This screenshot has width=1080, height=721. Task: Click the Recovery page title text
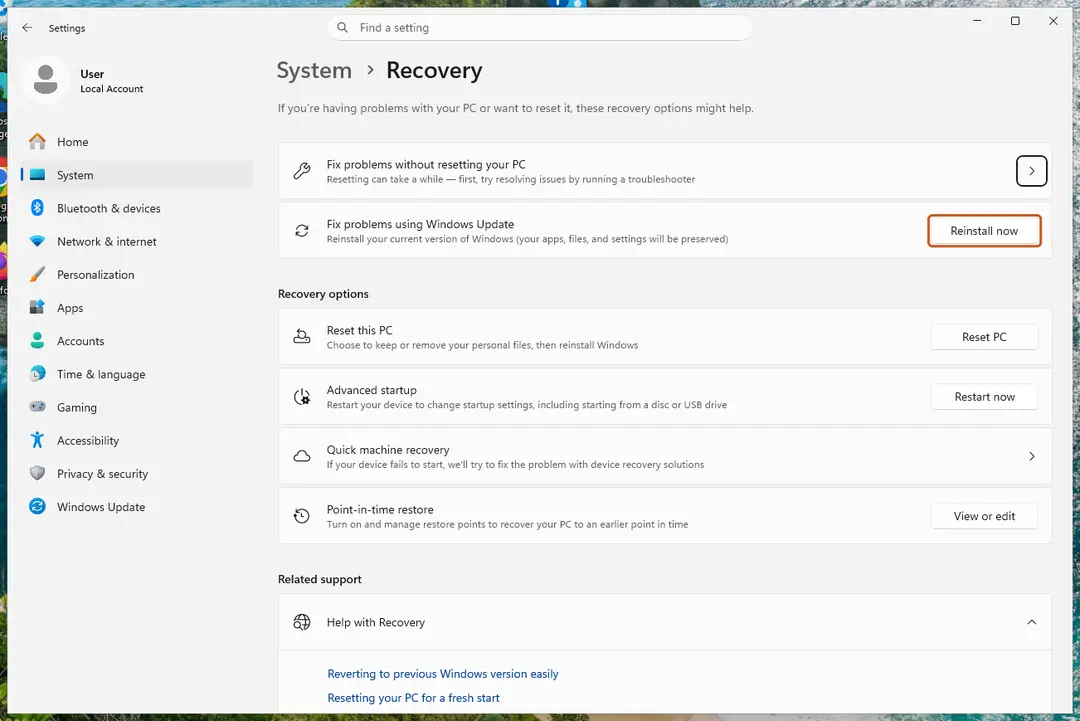point(434,70)
